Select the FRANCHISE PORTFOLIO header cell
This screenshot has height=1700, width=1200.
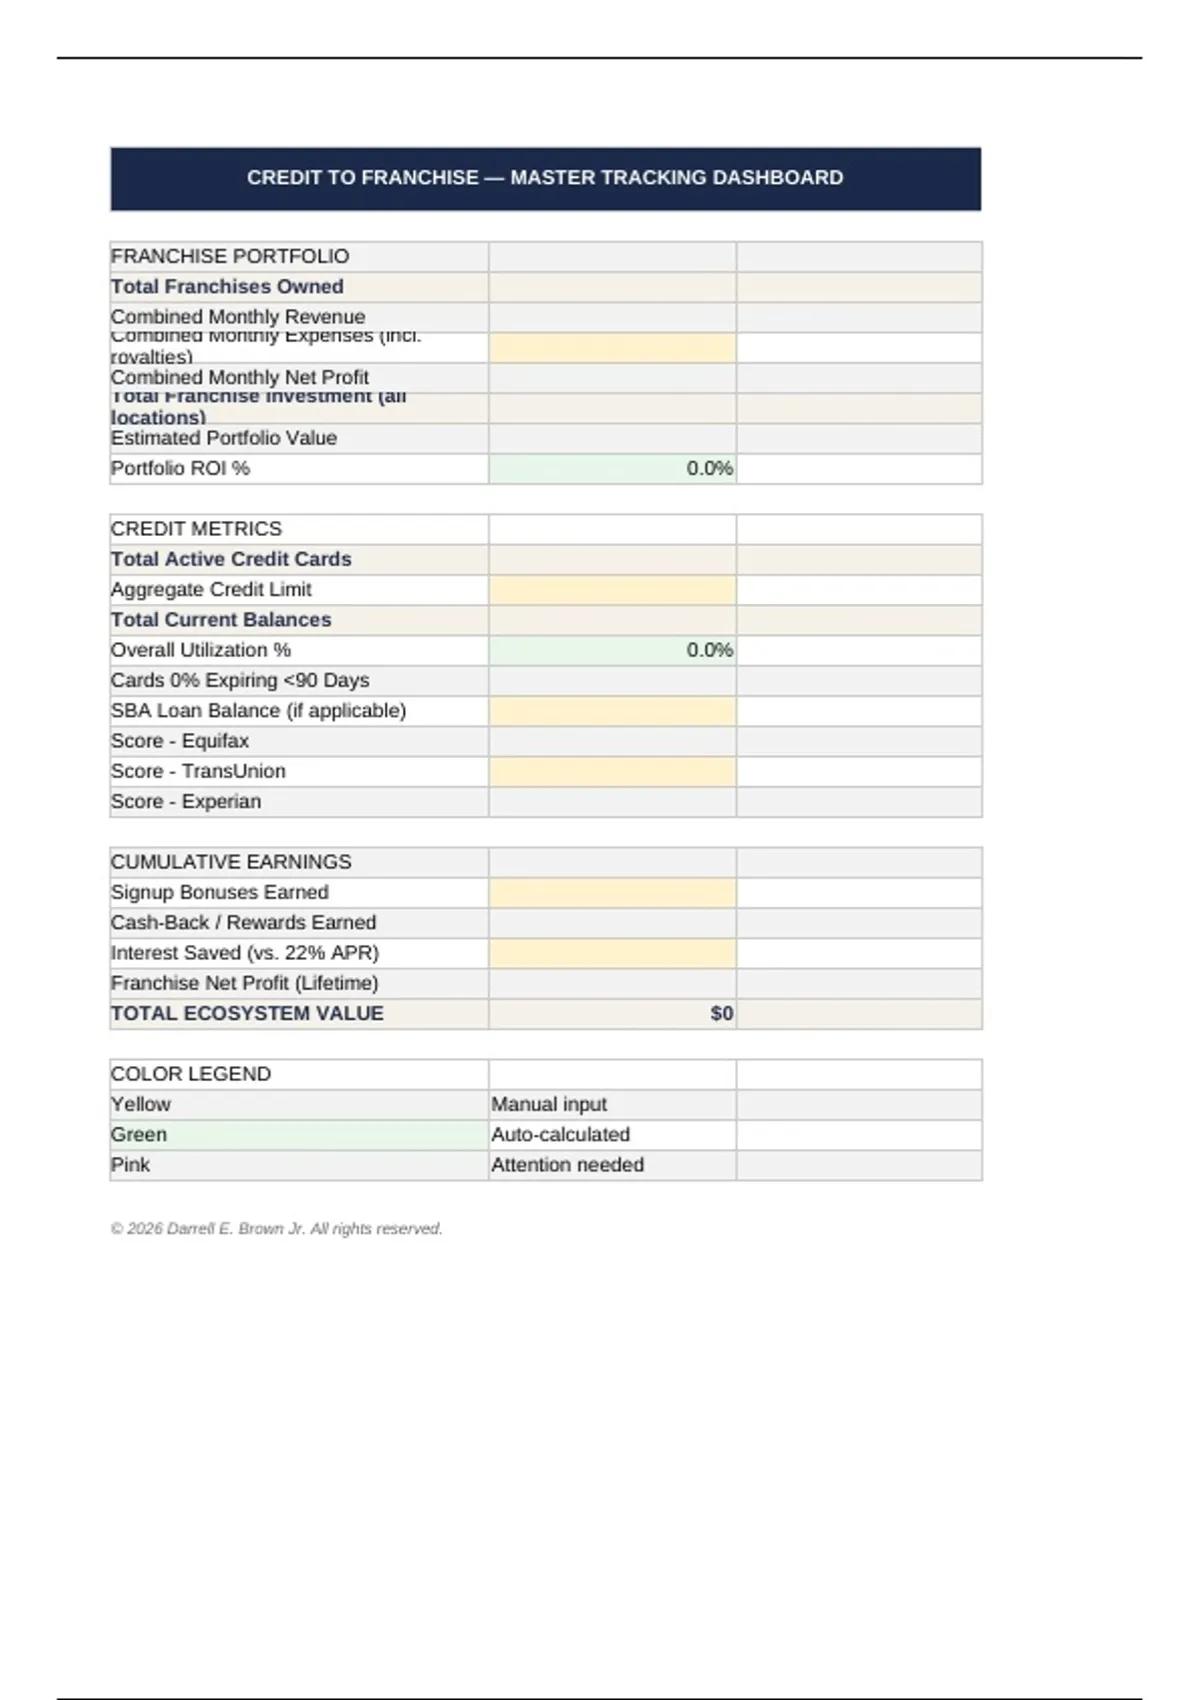pos(299,257)
